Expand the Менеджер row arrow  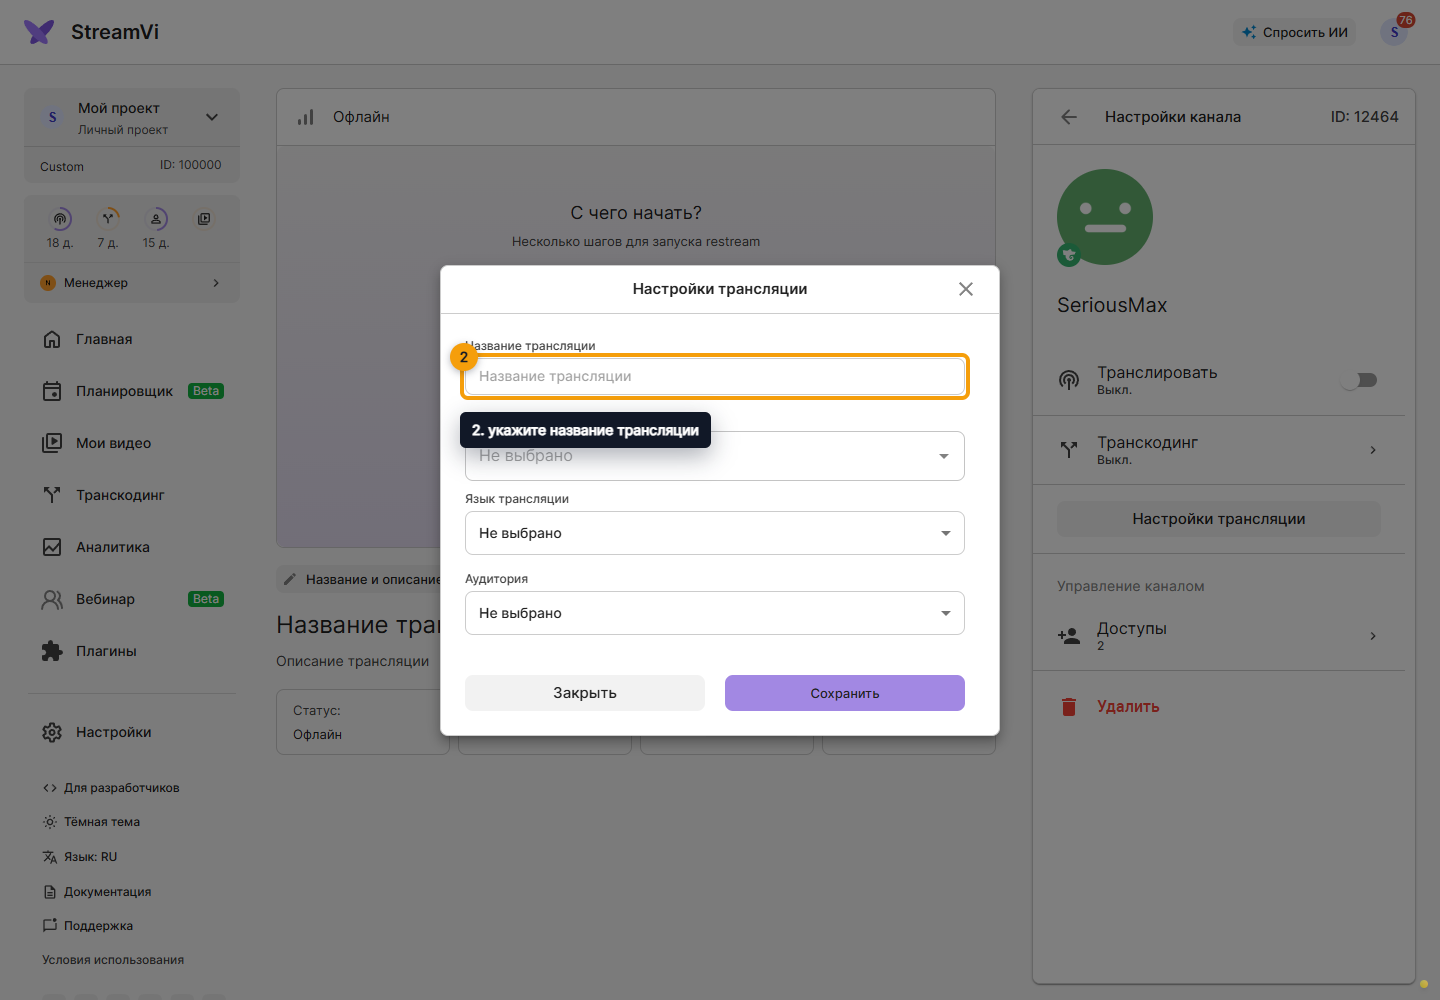pos(216,283)
